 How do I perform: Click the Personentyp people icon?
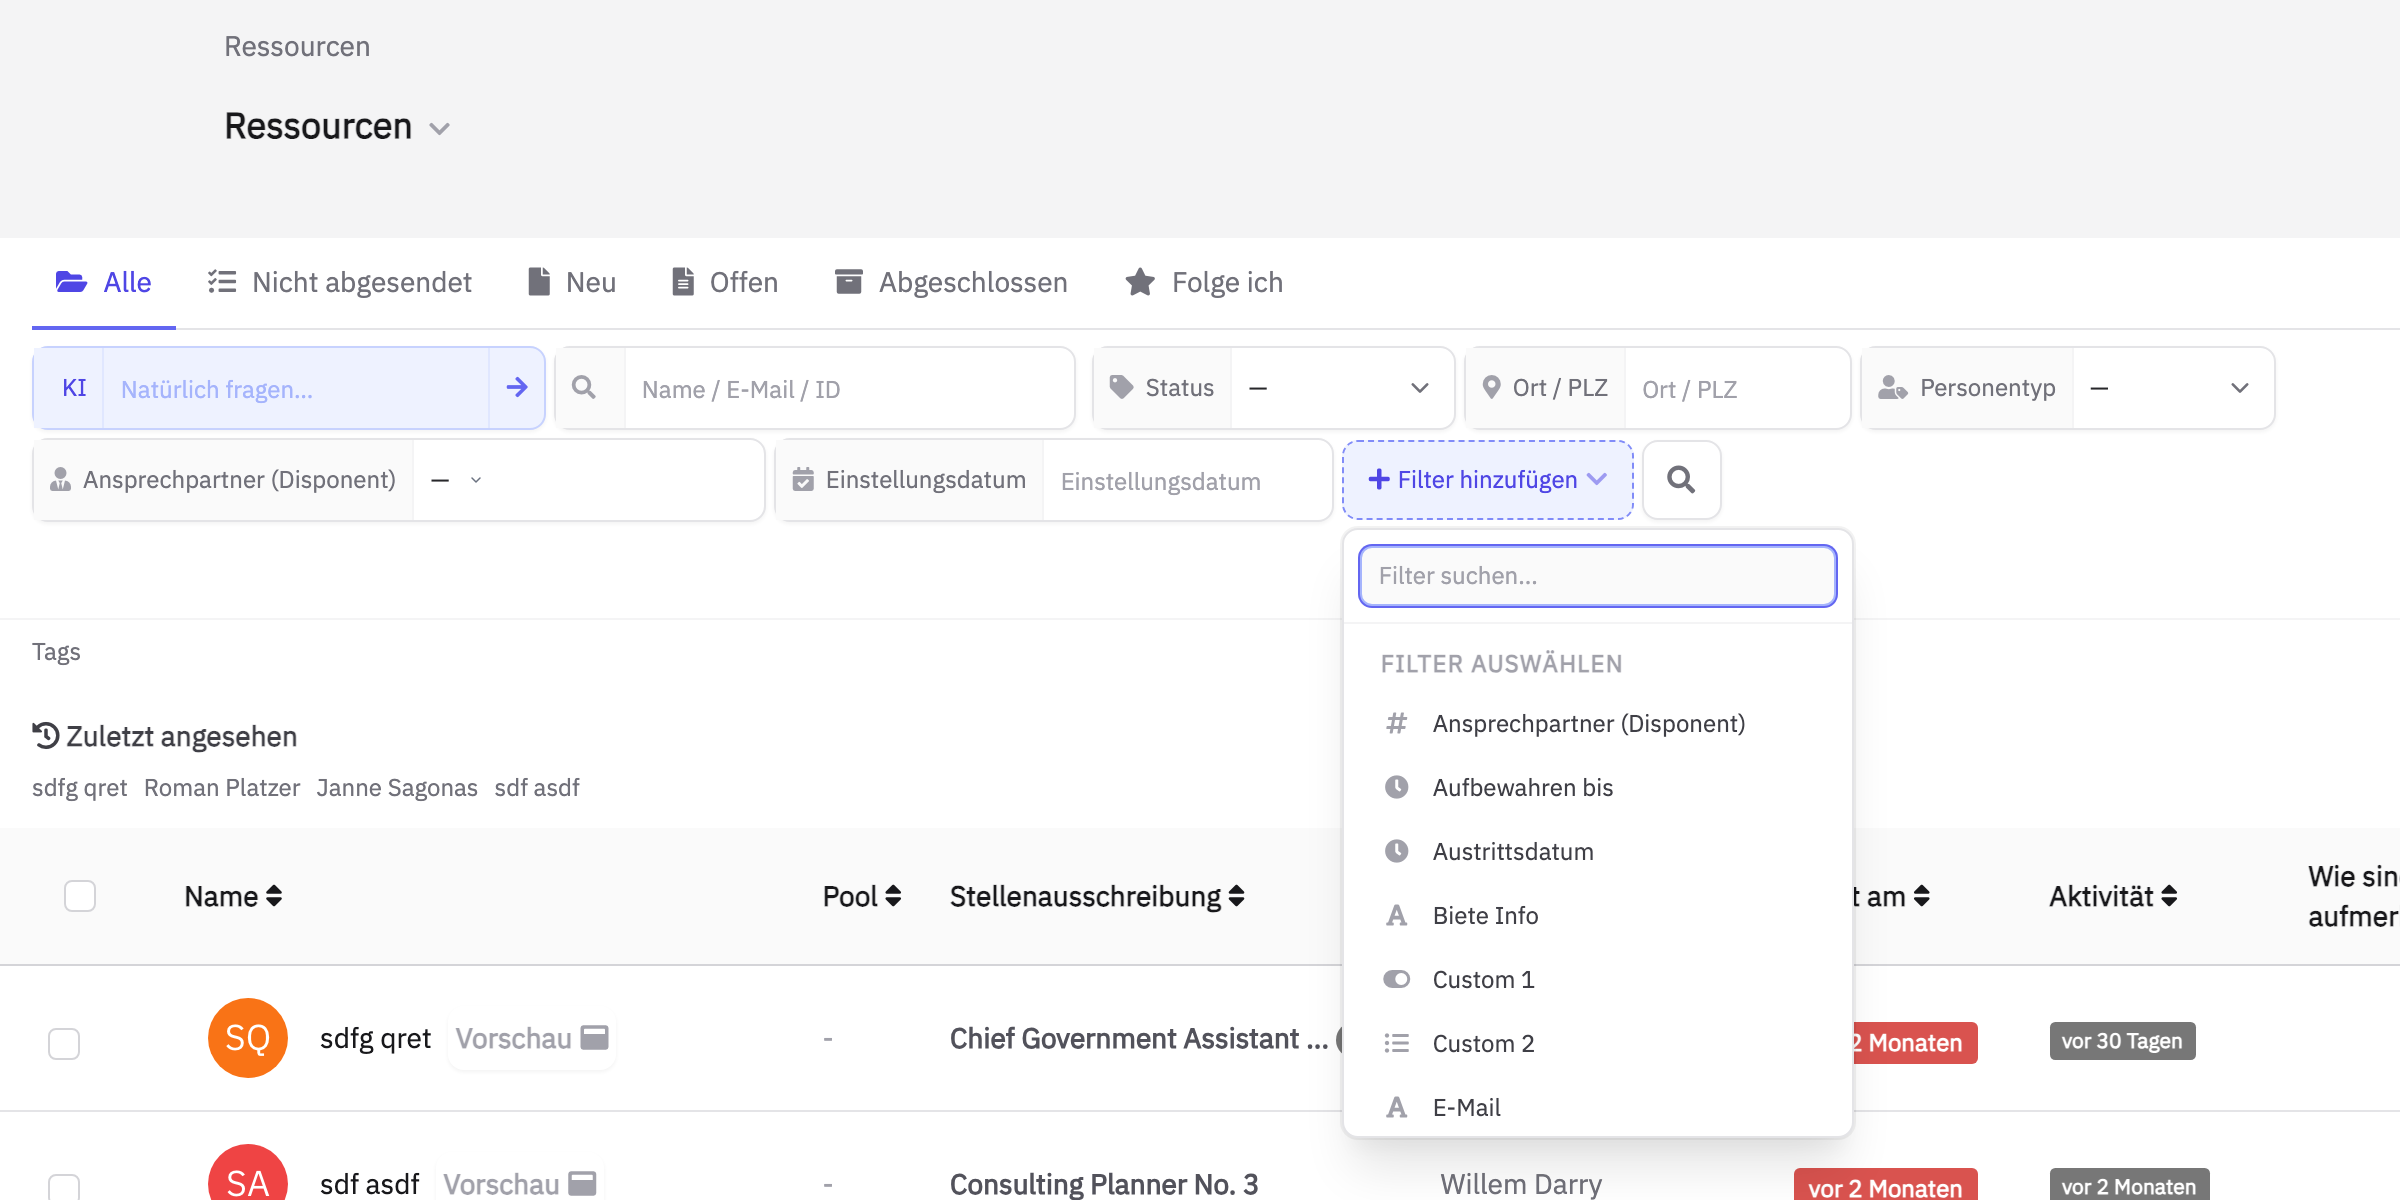[1892, 388]
